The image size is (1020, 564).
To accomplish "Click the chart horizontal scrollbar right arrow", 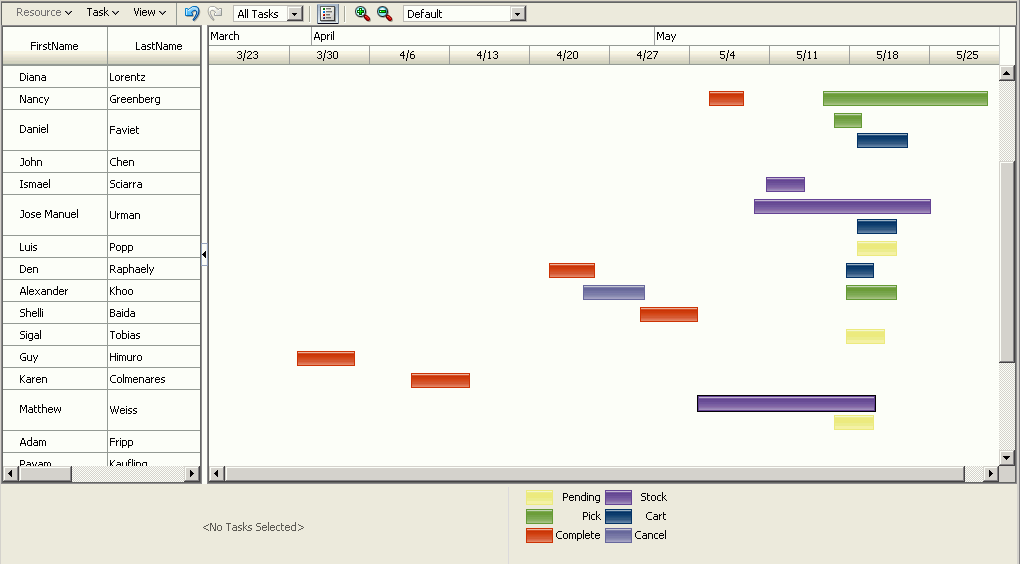I will coord(991,474).
